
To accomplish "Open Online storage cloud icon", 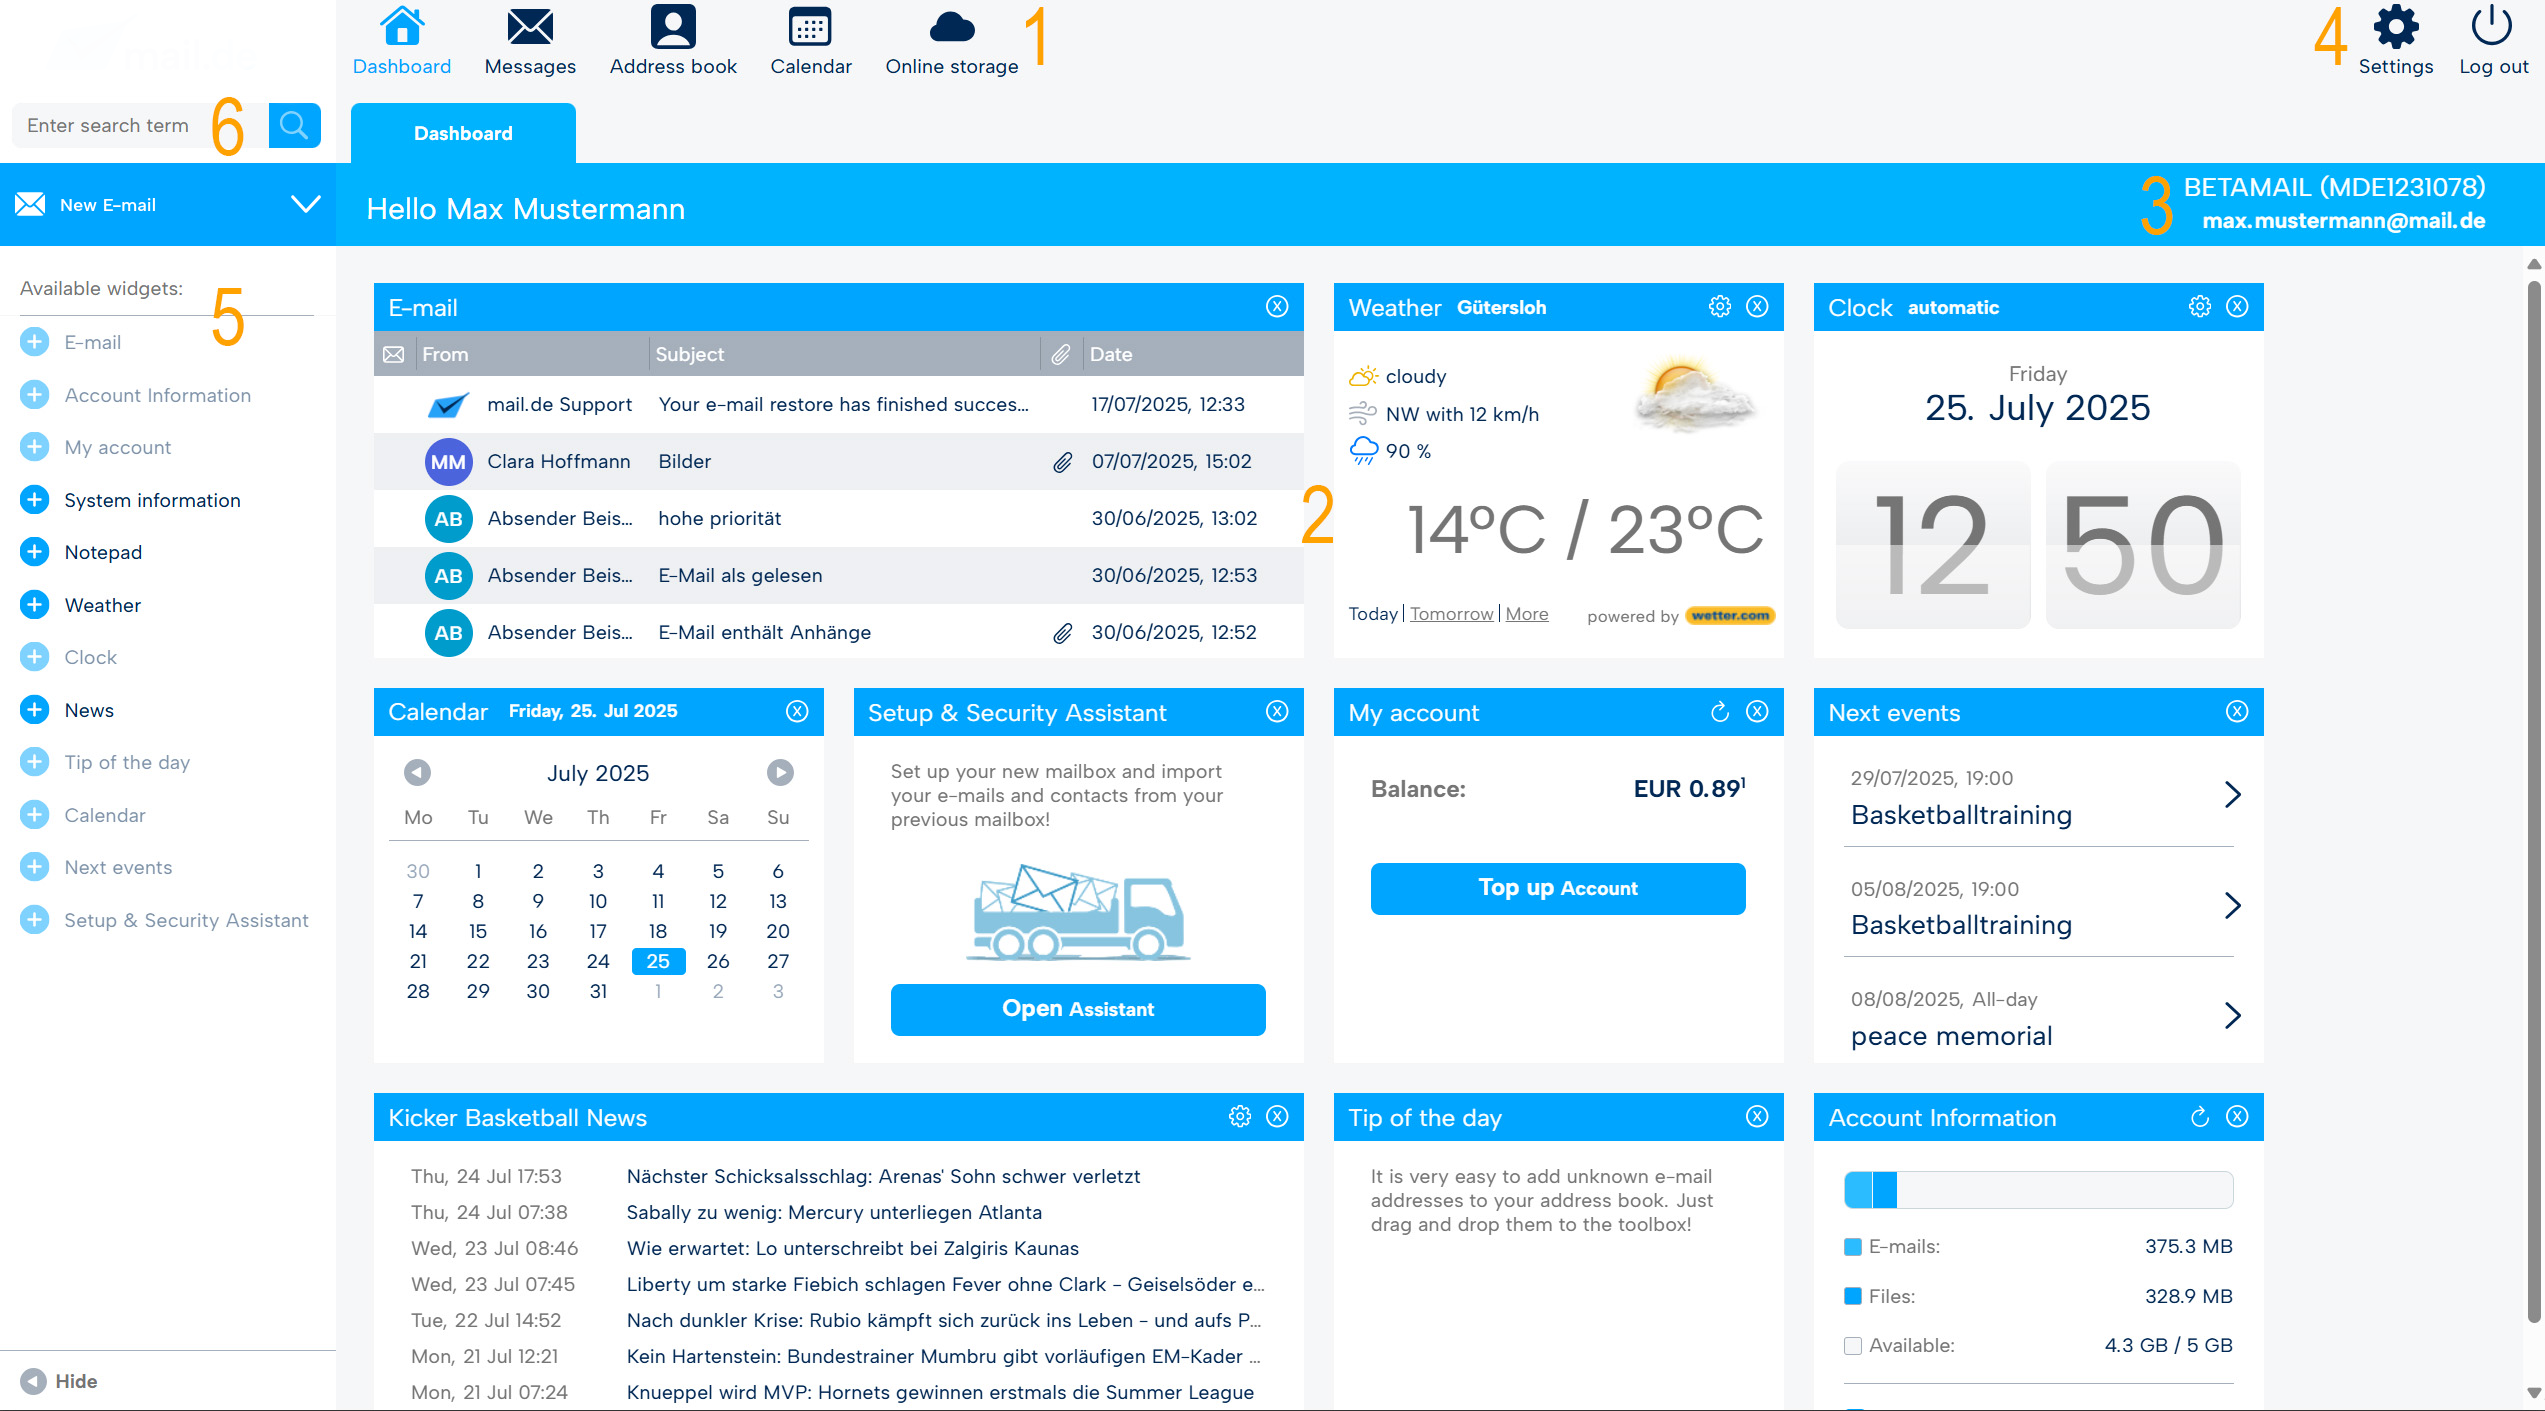I will [952, 27].
